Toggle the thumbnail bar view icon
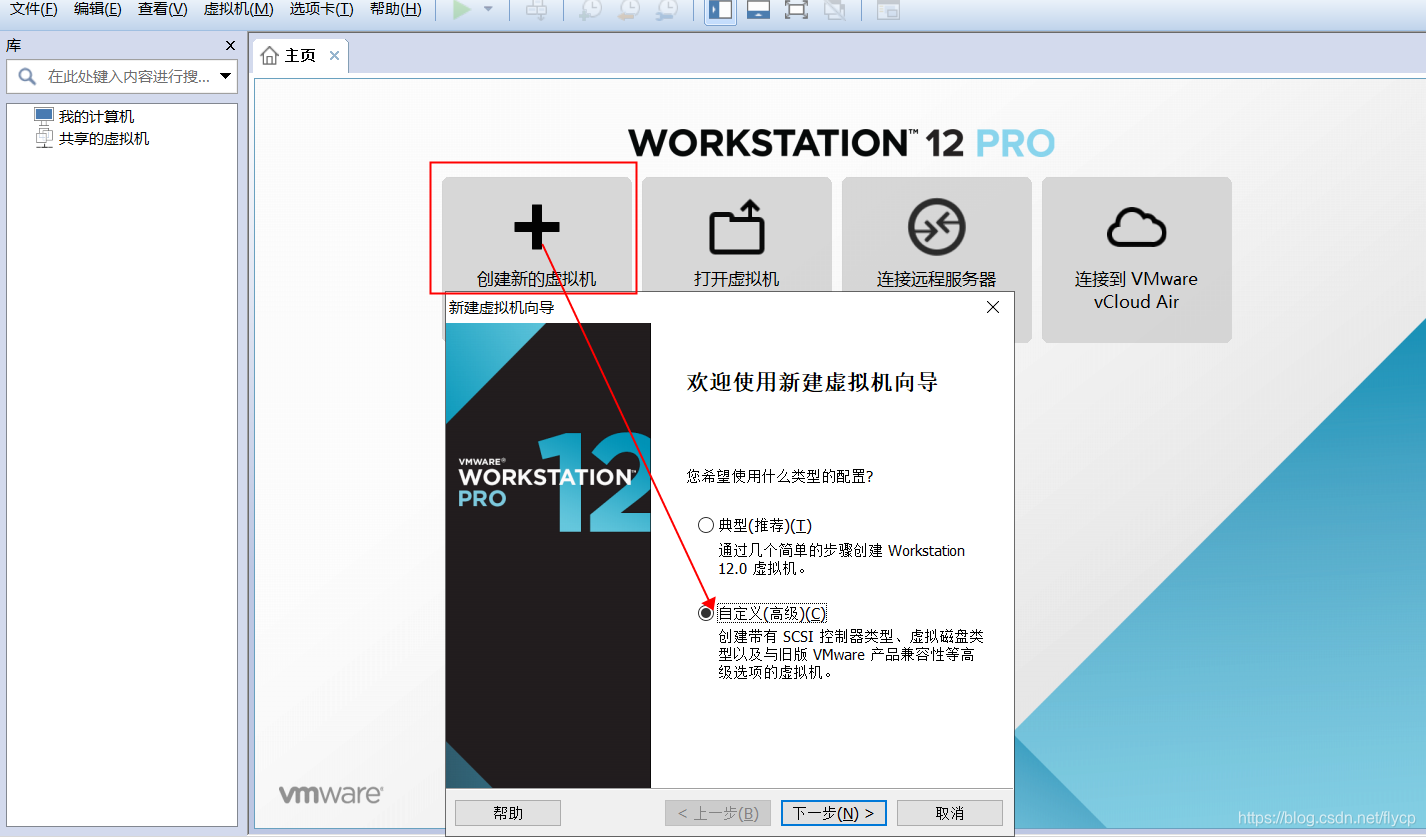 [x=758, y=10]
